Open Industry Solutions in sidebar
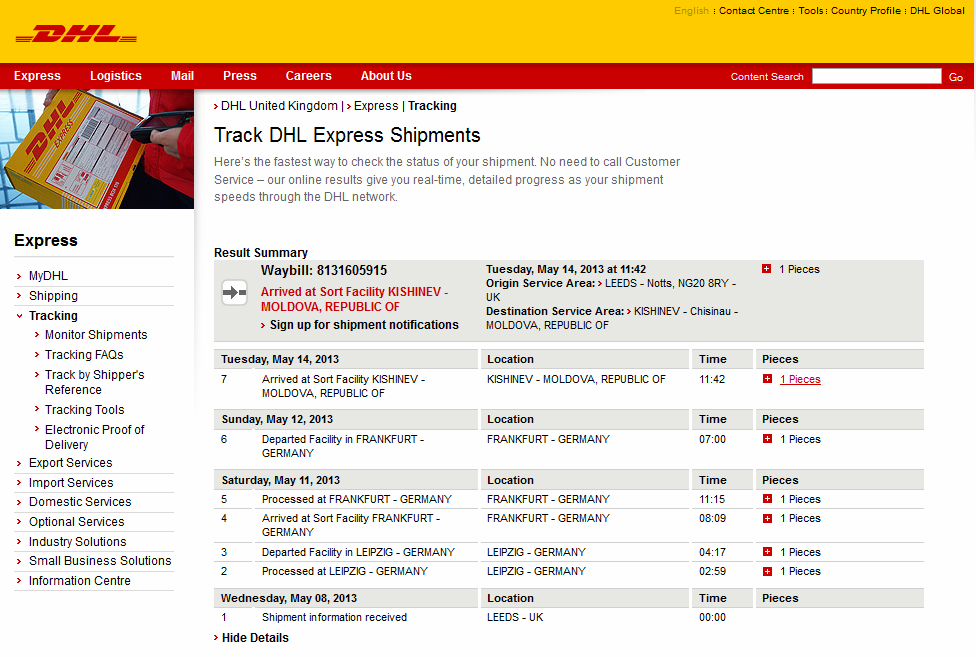 (77, 541)
